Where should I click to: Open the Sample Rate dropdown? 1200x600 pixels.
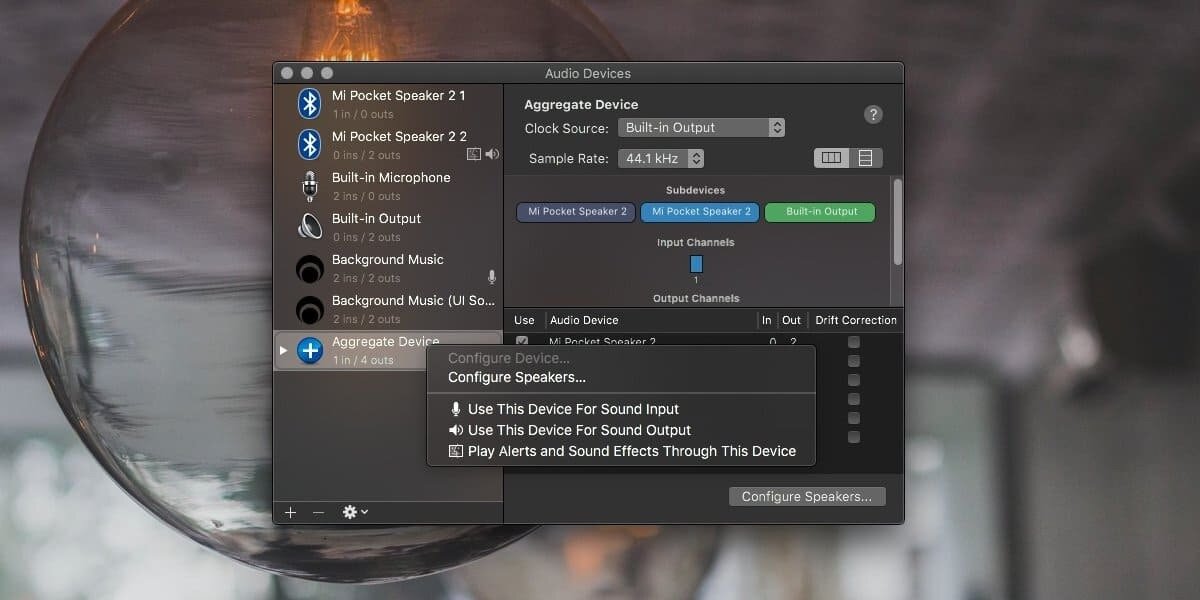[x=661, y=157]
